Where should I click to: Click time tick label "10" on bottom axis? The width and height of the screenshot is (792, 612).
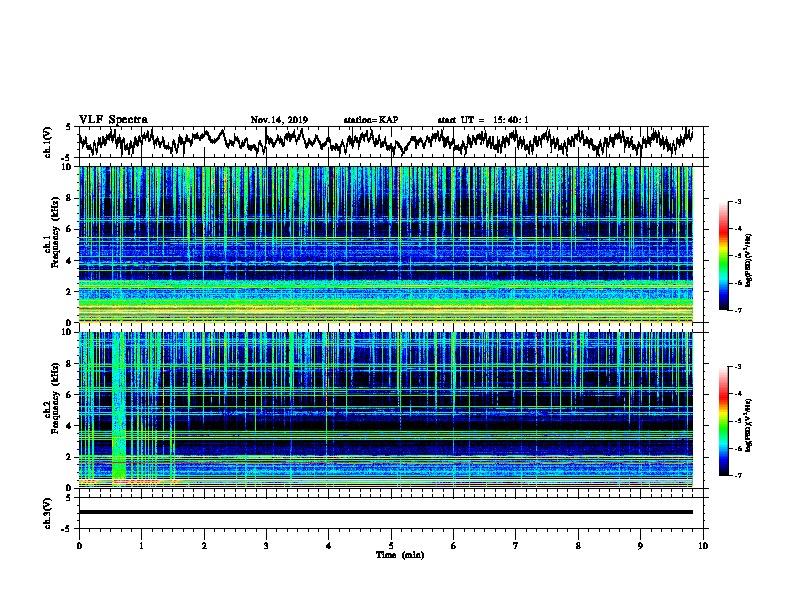(703, 546)
